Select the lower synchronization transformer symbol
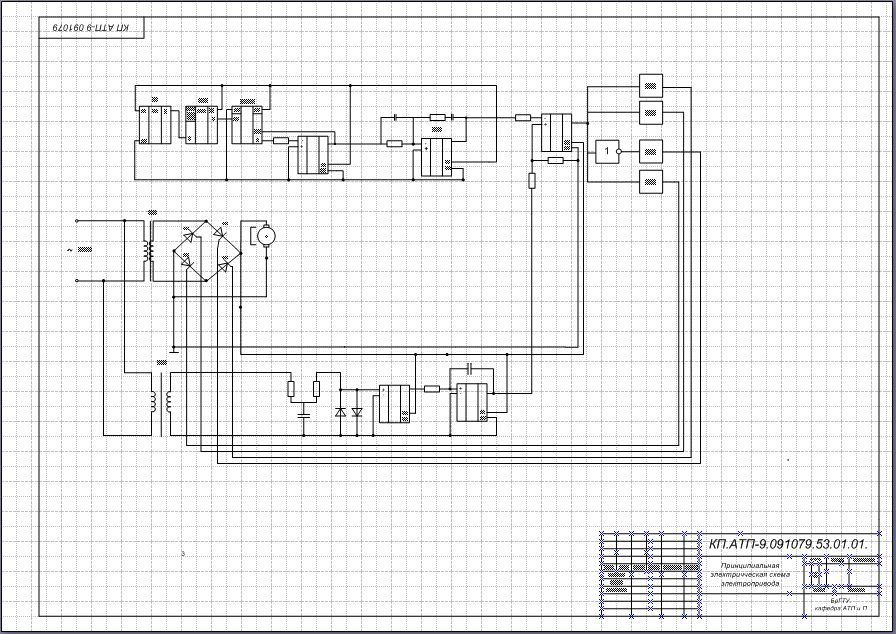896x634 pixels. point(161,403)
